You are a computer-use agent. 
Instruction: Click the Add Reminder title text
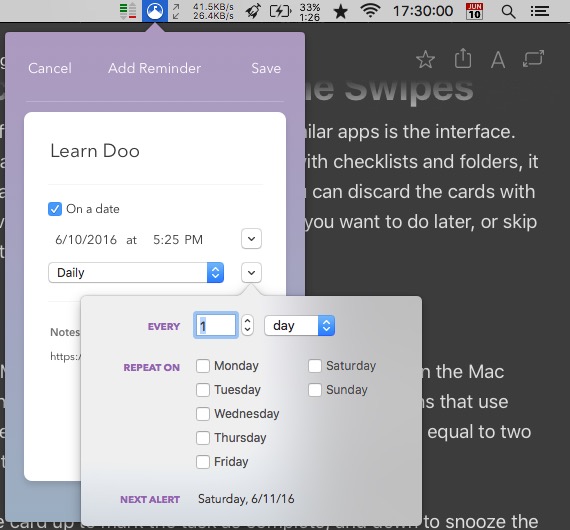pos(154,68)
